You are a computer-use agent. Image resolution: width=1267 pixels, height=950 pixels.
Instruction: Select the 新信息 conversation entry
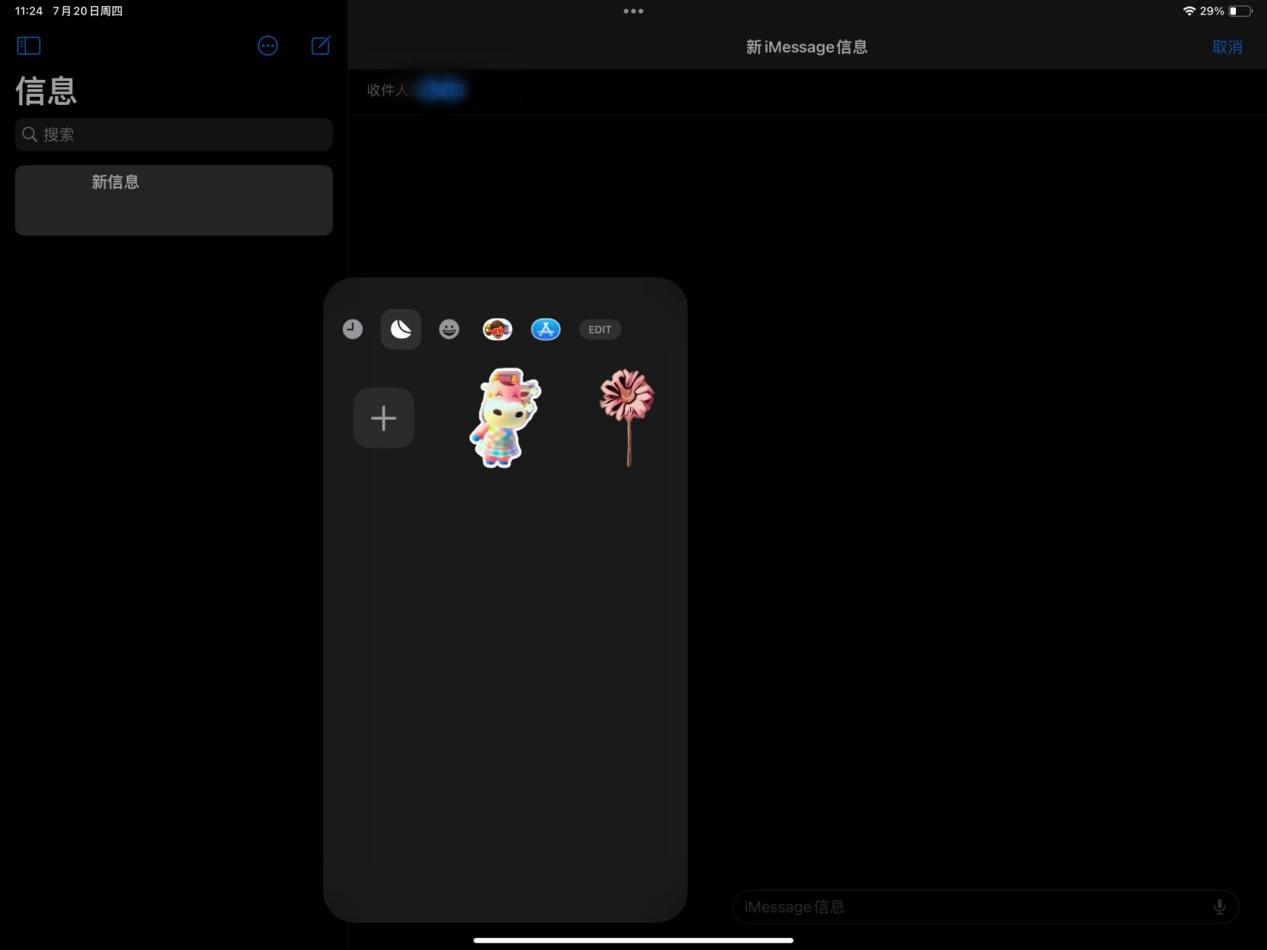(x=173, y=199)
